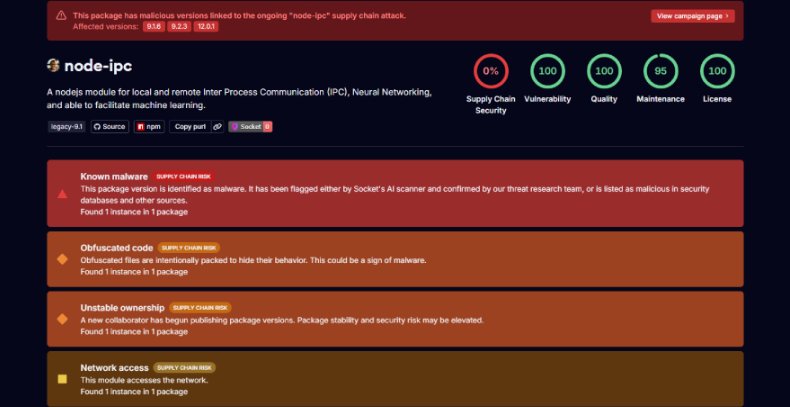
Task: Click the warning triangle icon in alert banner
Action: pyautogui.click(x=60, y=16)
